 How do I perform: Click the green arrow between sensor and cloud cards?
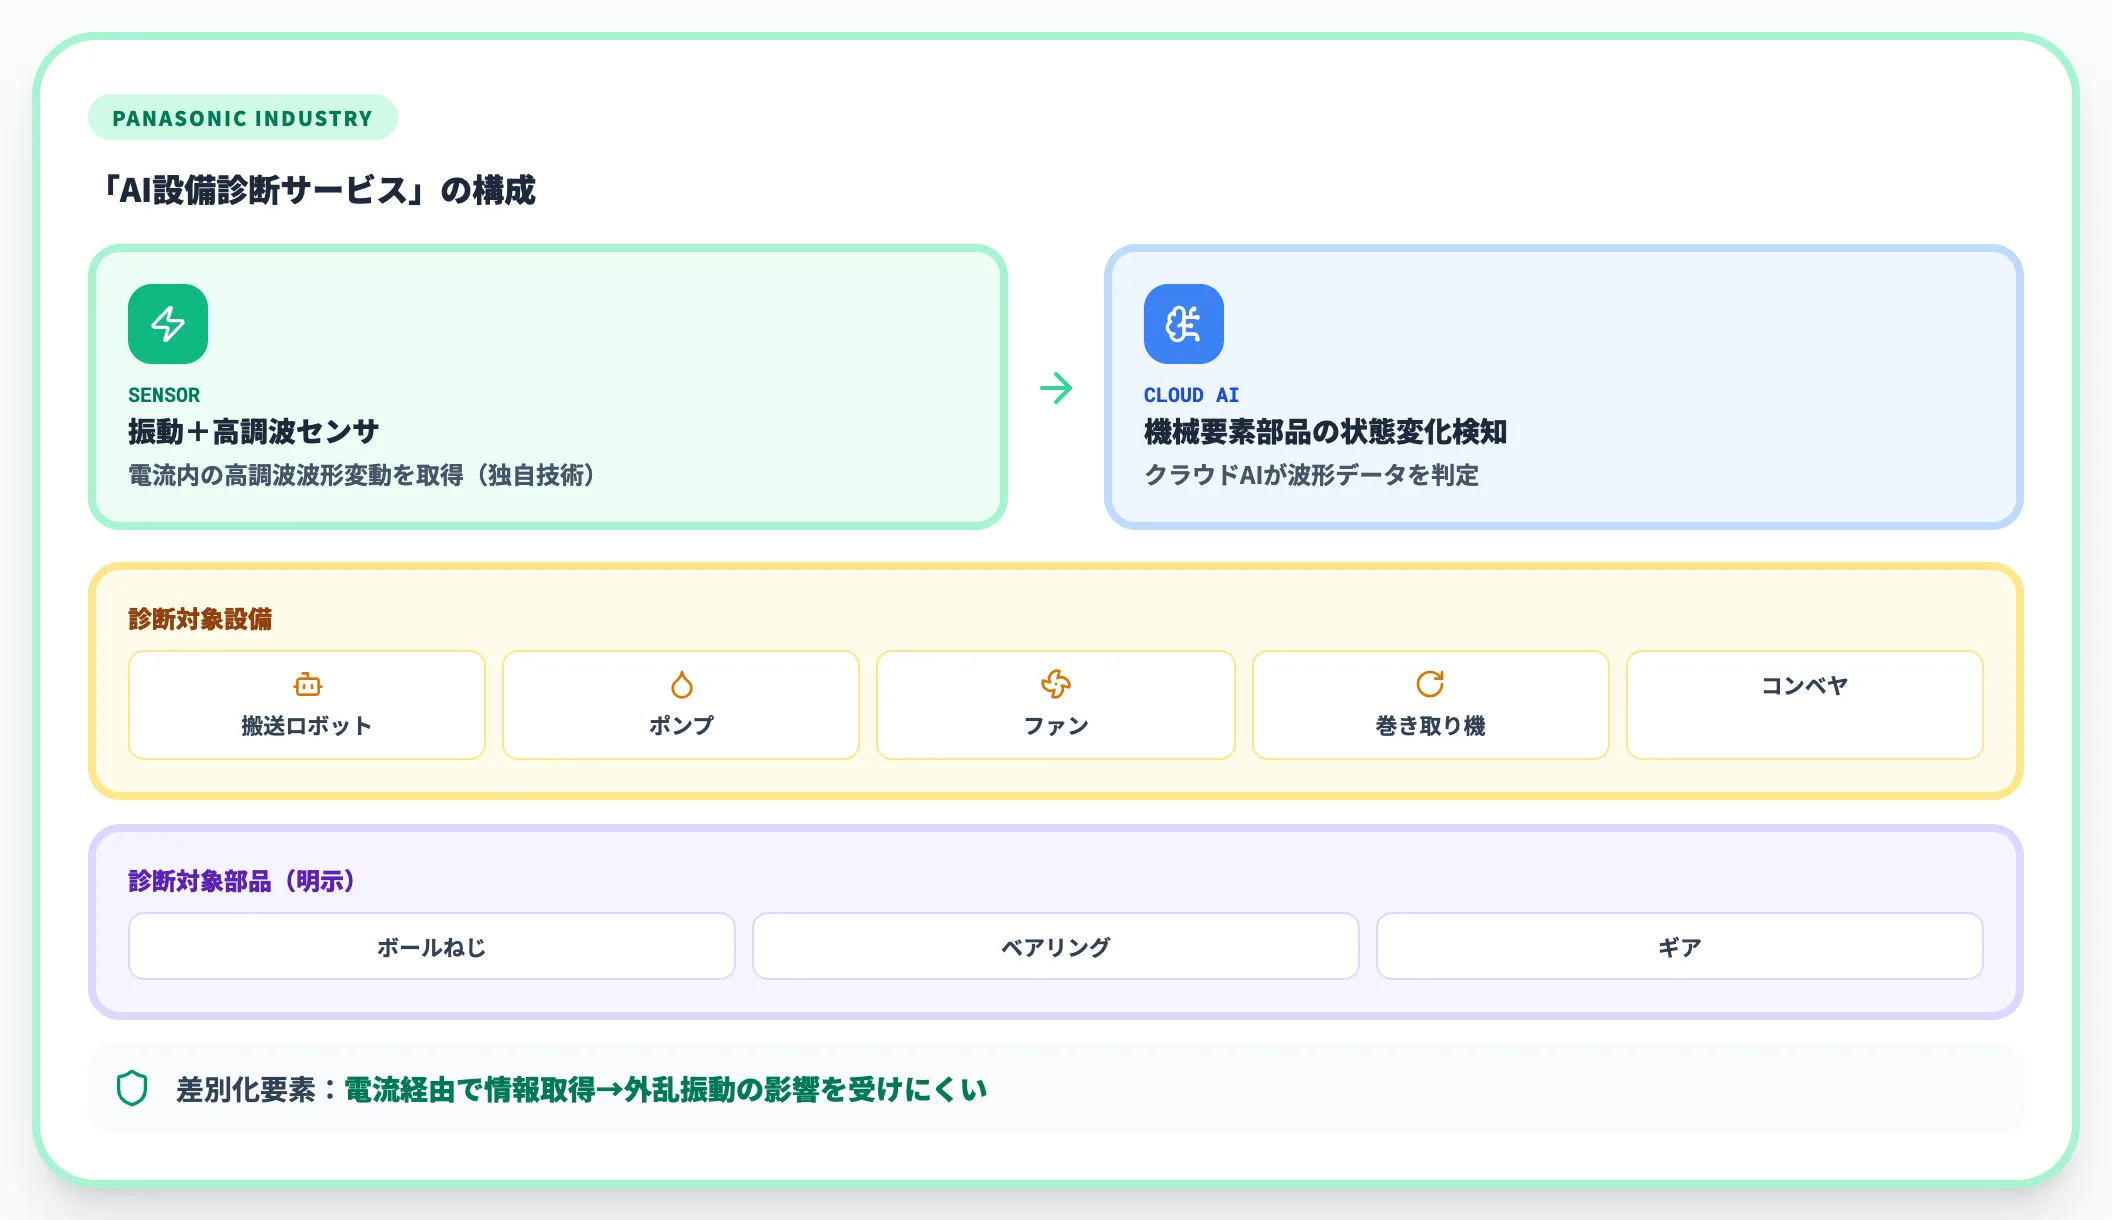(x=1056, y=390)
